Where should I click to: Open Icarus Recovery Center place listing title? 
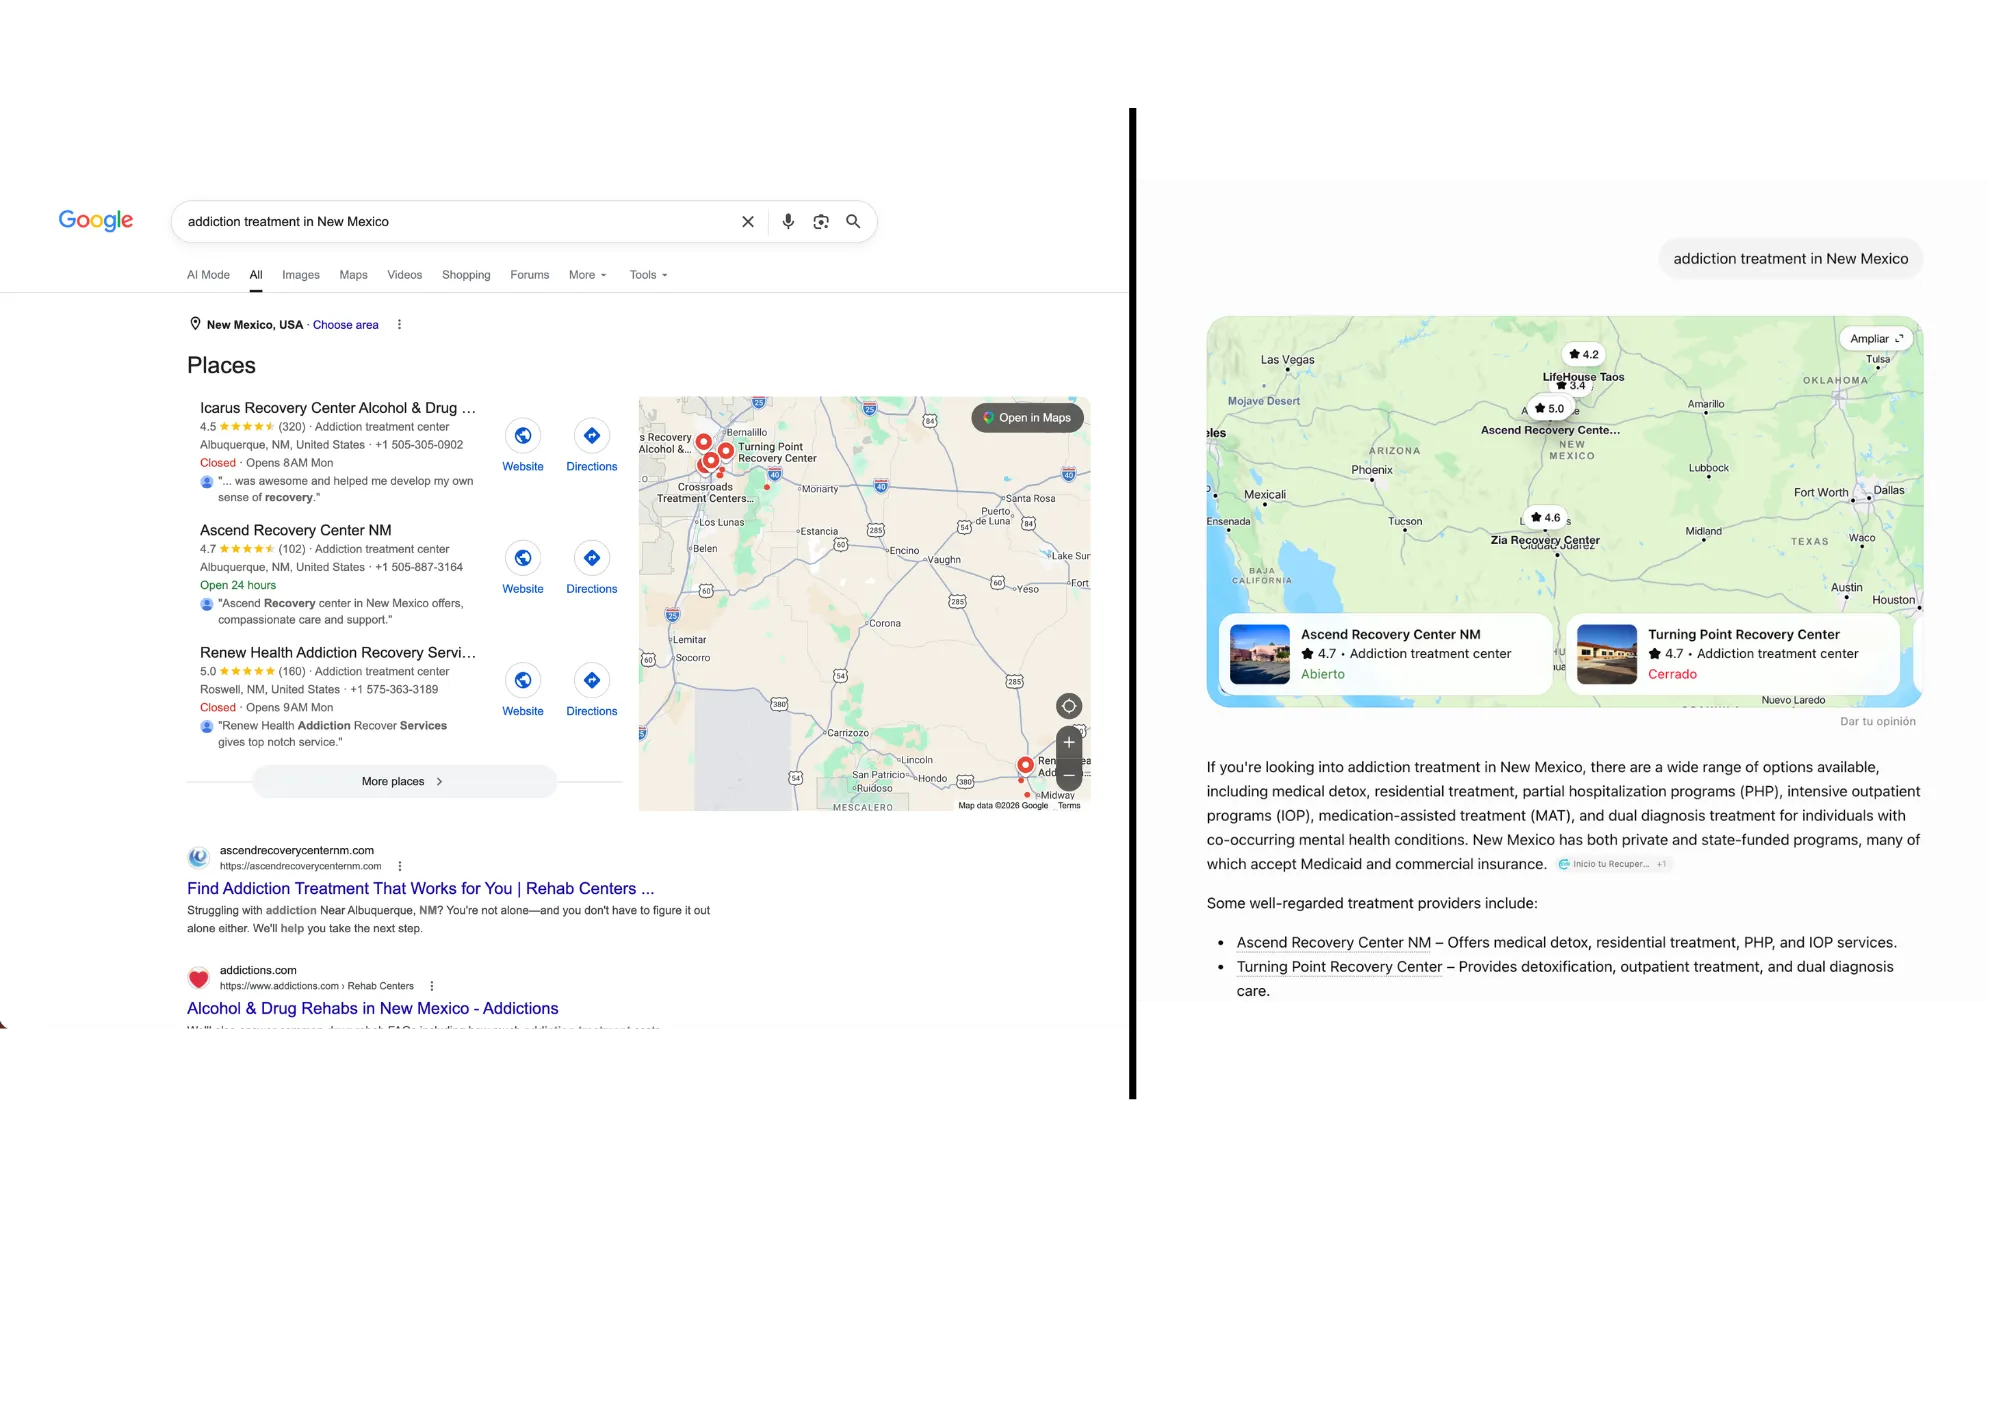pyautogui.click(x=338, y=408)
